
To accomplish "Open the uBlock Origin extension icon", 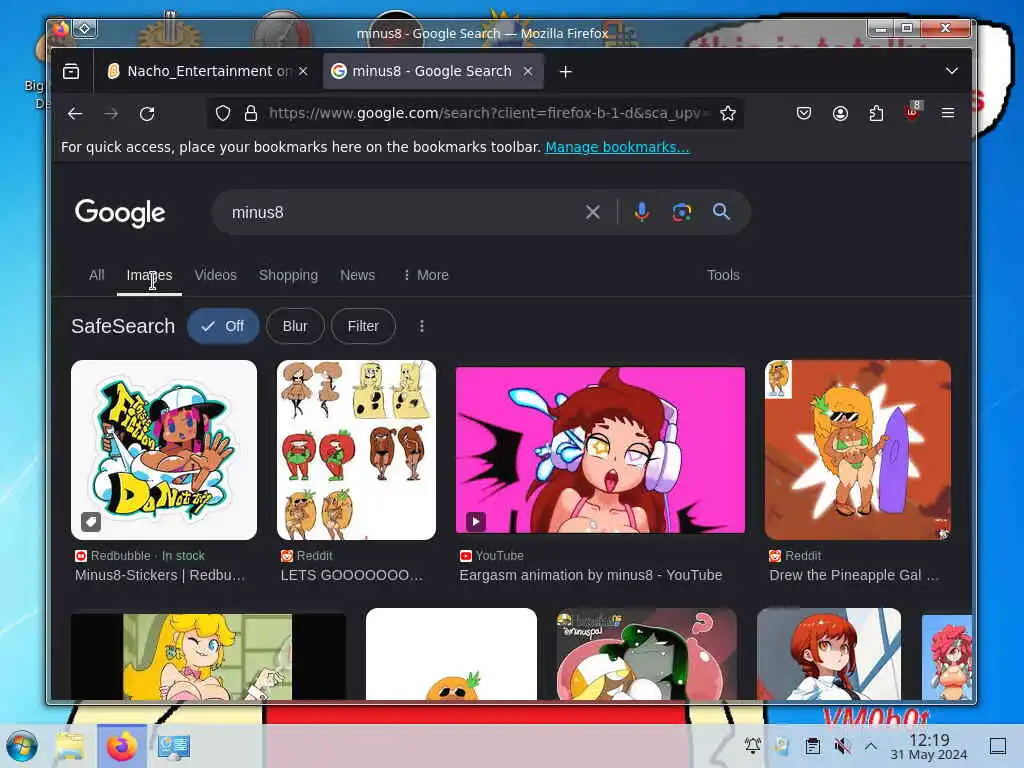I will pos(912,112).
